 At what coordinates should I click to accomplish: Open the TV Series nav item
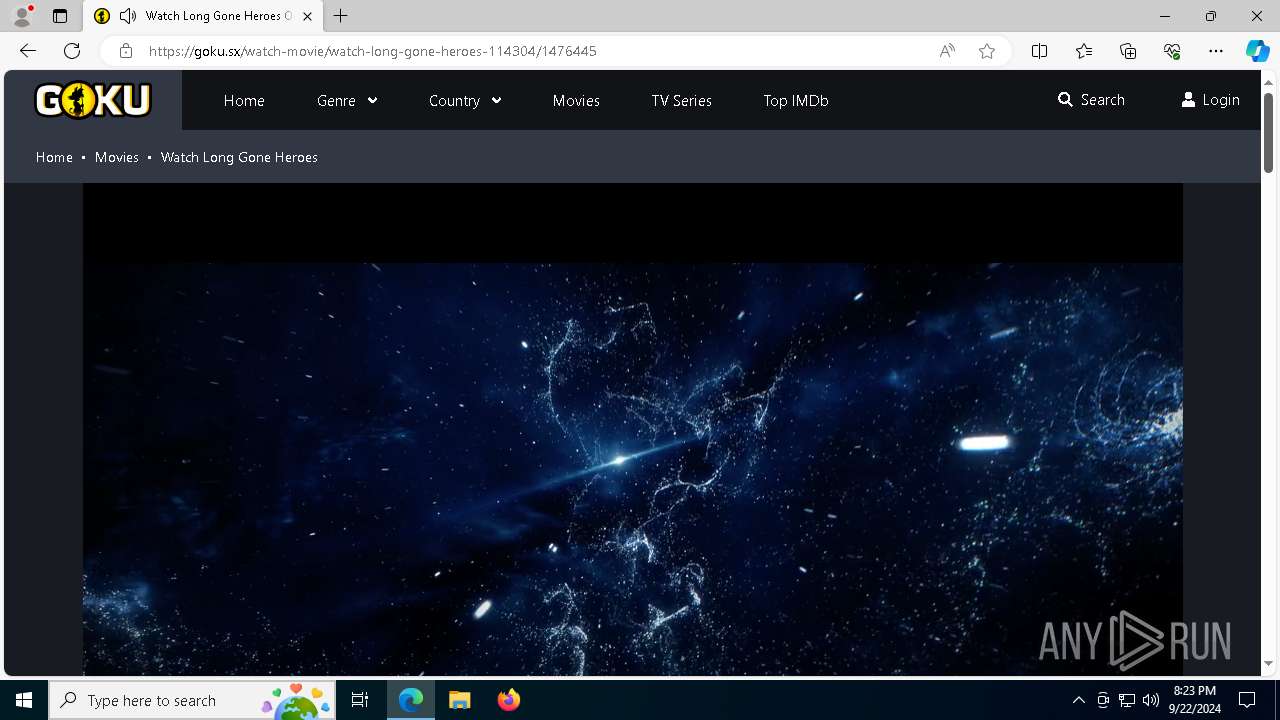click(681, 100)
